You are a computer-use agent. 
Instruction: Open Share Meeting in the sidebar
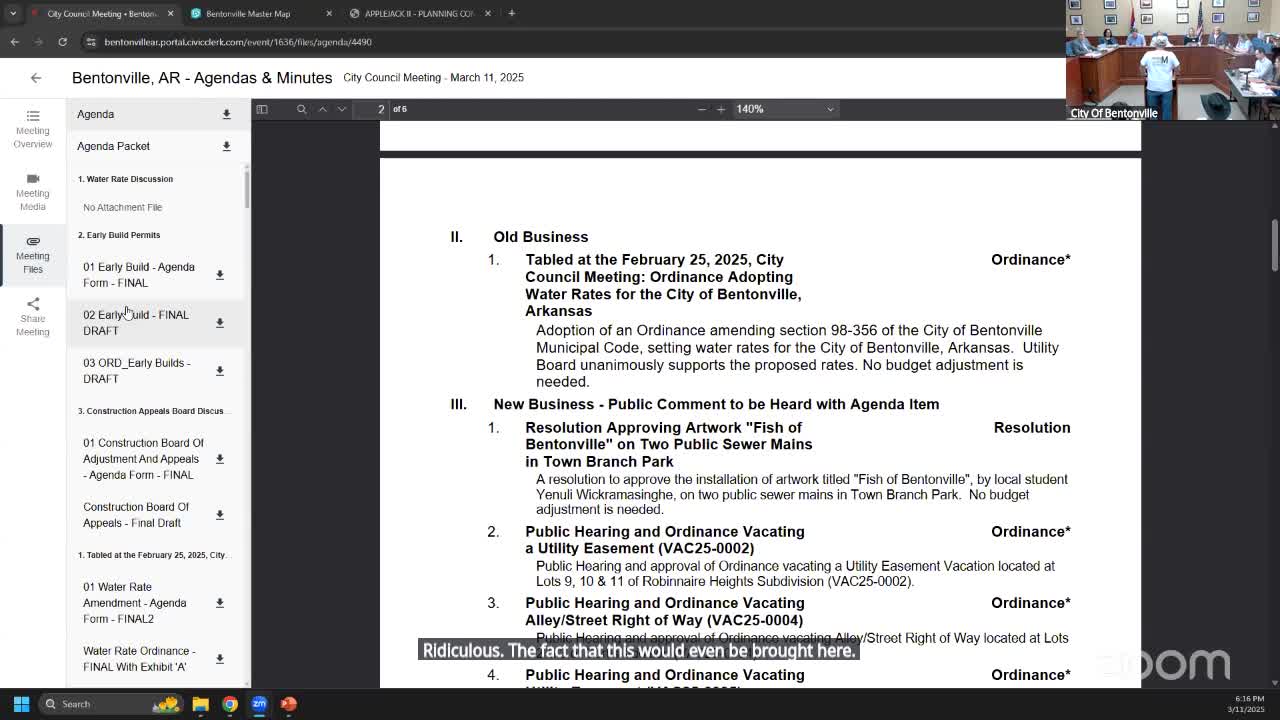(33, 317)
